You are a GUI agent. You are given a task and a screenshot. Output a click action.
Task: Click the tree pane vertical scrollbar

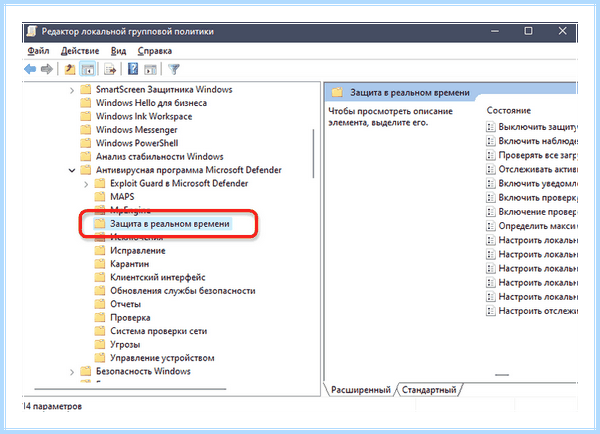[313, 153]
